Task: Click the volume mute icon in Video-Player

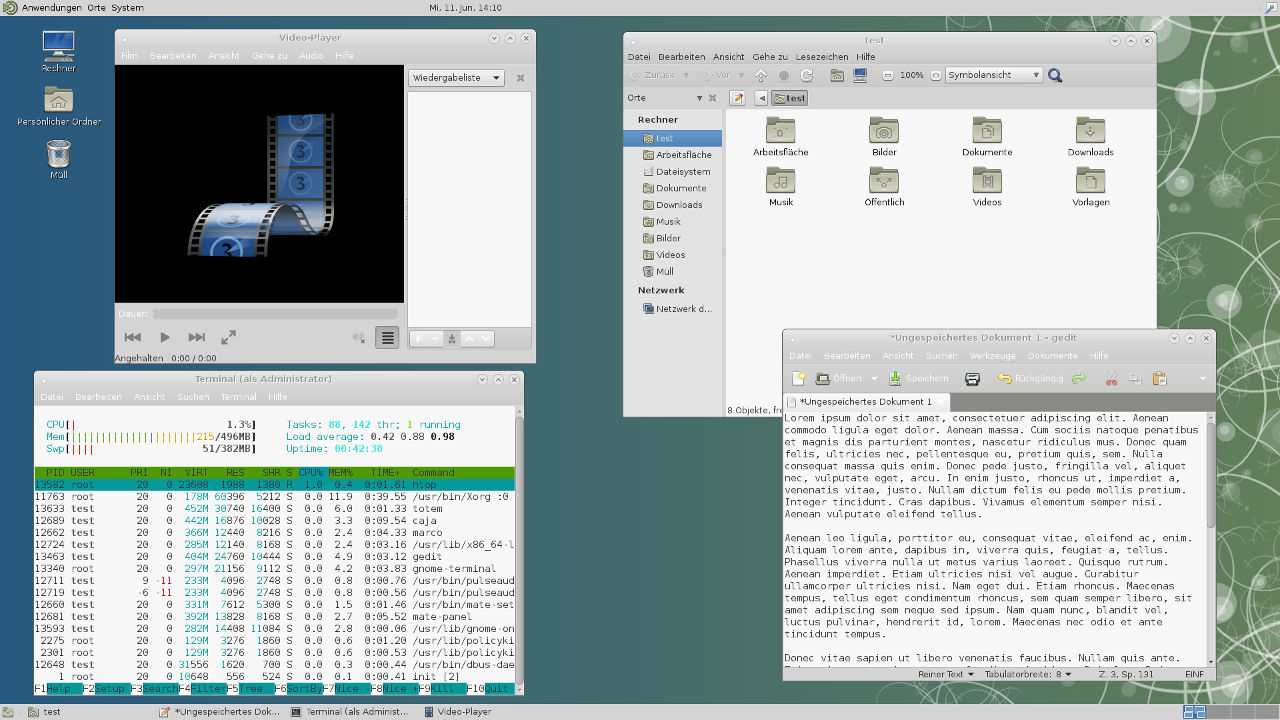Action: click(x=359, y=338)
